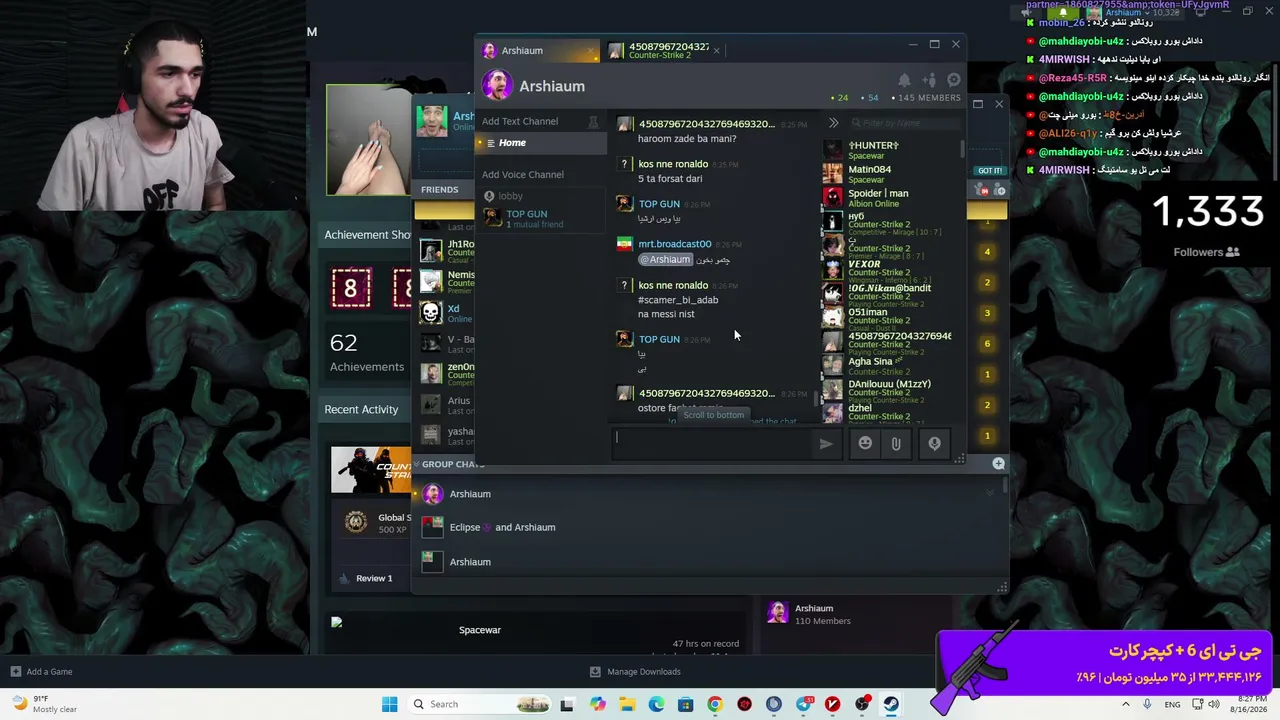Open Telegram from the taskbar
Screen dimensions: 1280x720
803,704
